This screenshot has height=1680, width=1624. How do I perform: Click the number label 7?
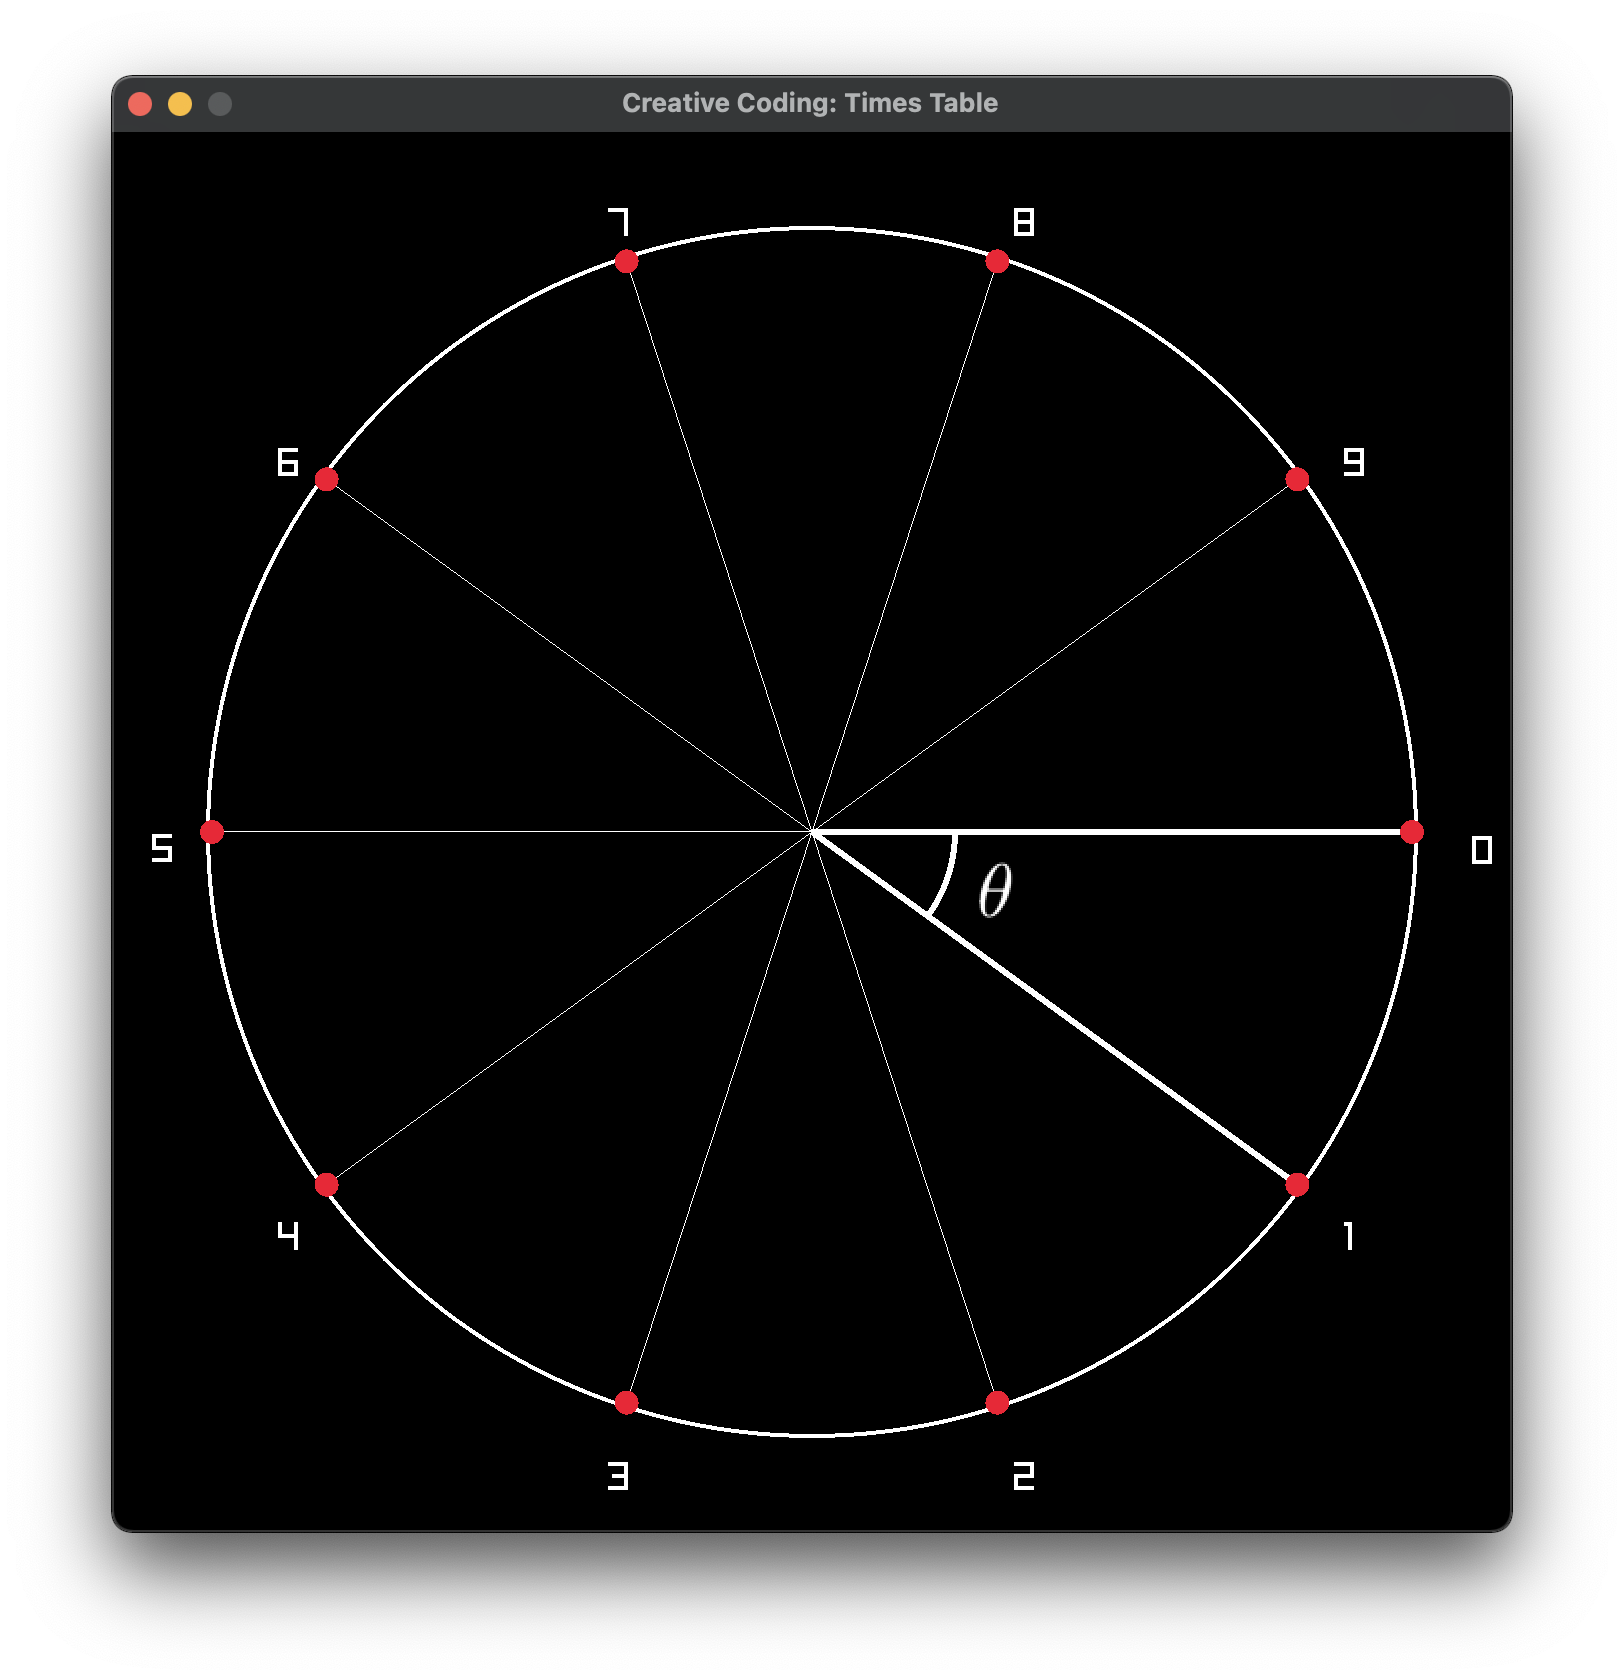coord(619,222)
